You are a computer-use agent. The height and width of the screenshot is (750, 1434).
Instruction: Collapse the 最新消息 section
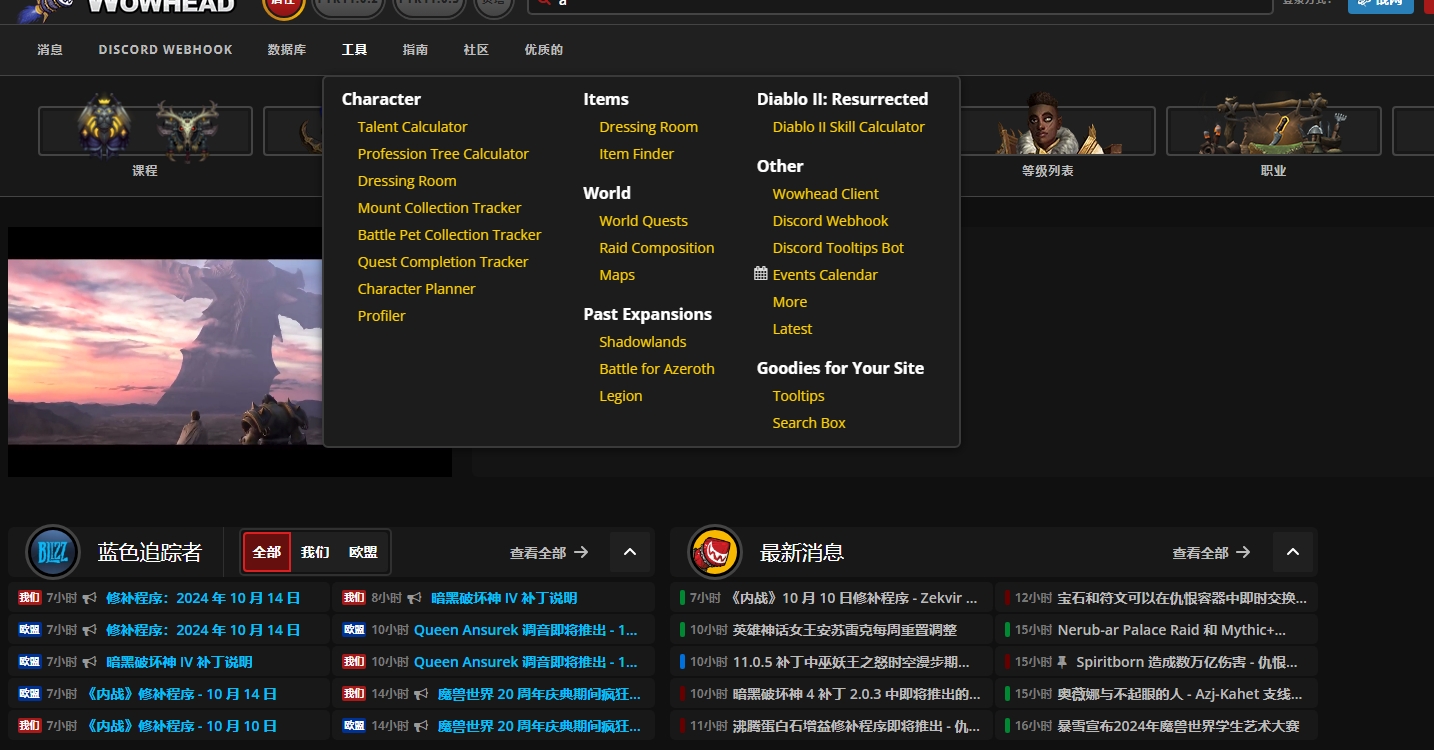coord(1293,552)
